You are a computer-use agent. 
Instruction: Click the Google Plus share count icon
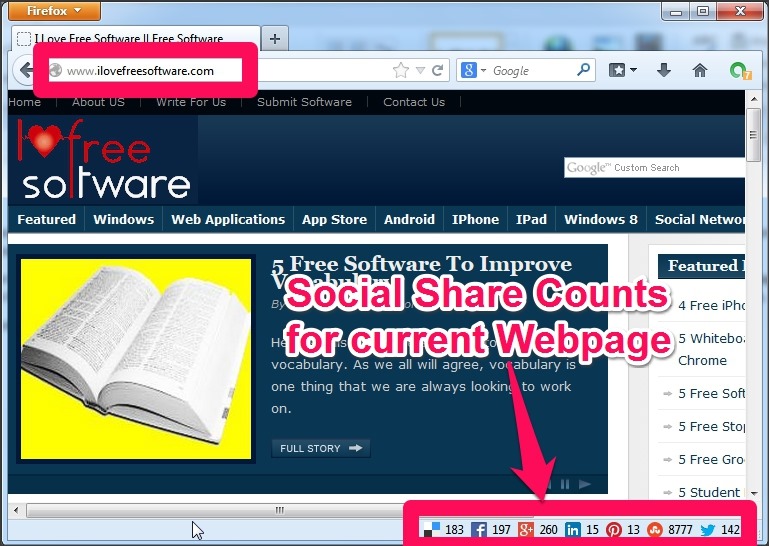point(526,530)
